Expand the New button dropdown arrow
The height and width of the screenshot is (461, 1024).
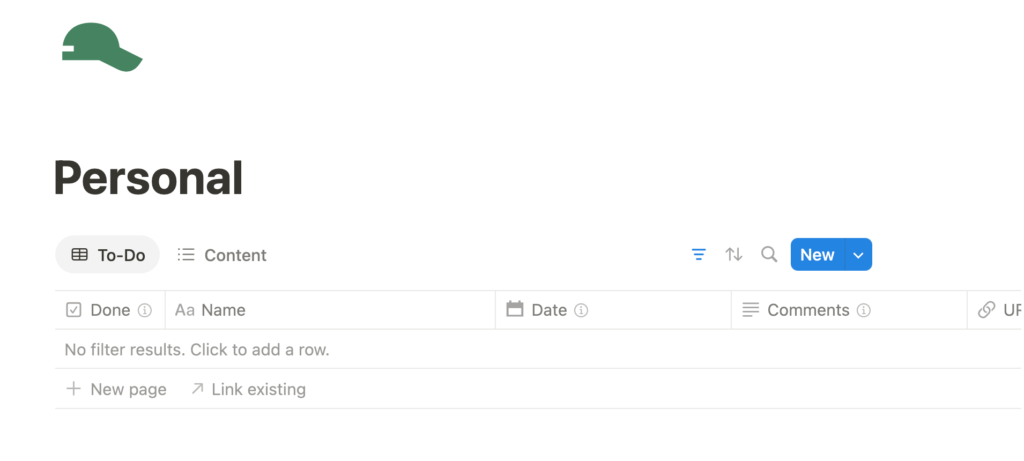(x=858, y=254)
